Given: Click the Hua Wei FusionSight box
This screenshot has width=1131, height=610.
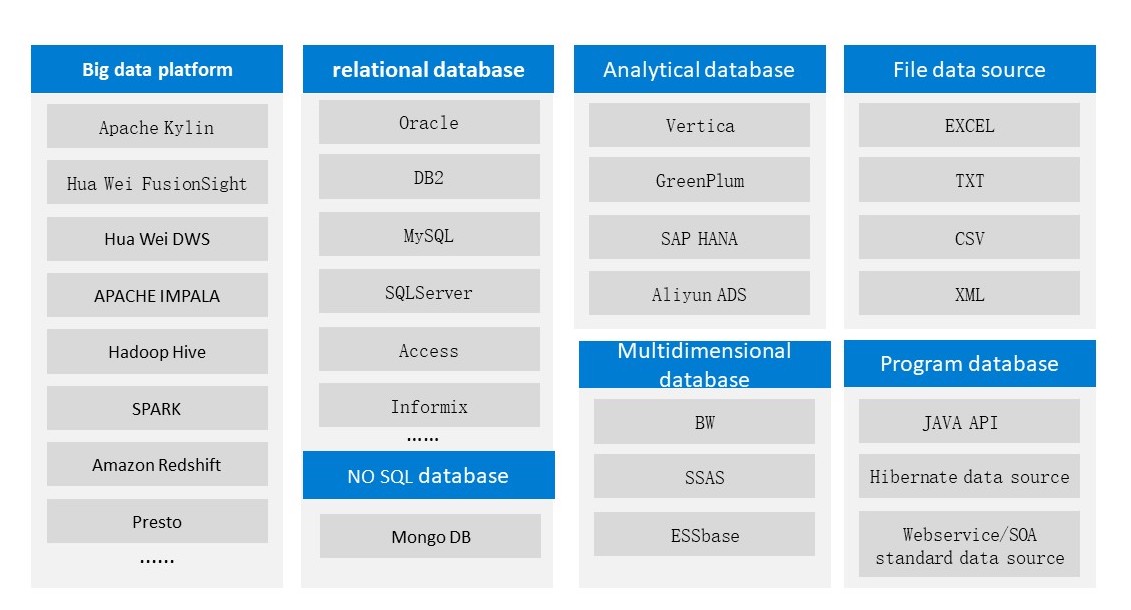Looking at the screenshot, I should coord(157,182).
